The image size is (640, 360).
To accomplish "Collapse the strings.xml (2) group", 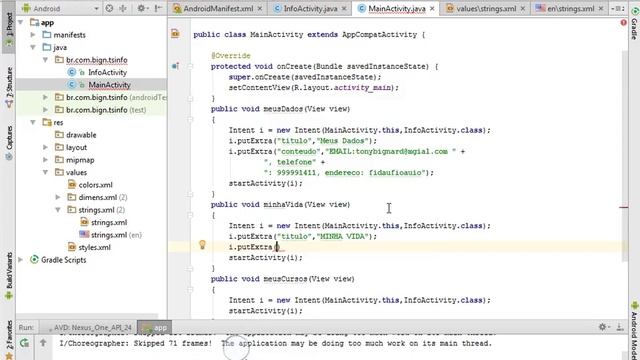I will [58, 210].
